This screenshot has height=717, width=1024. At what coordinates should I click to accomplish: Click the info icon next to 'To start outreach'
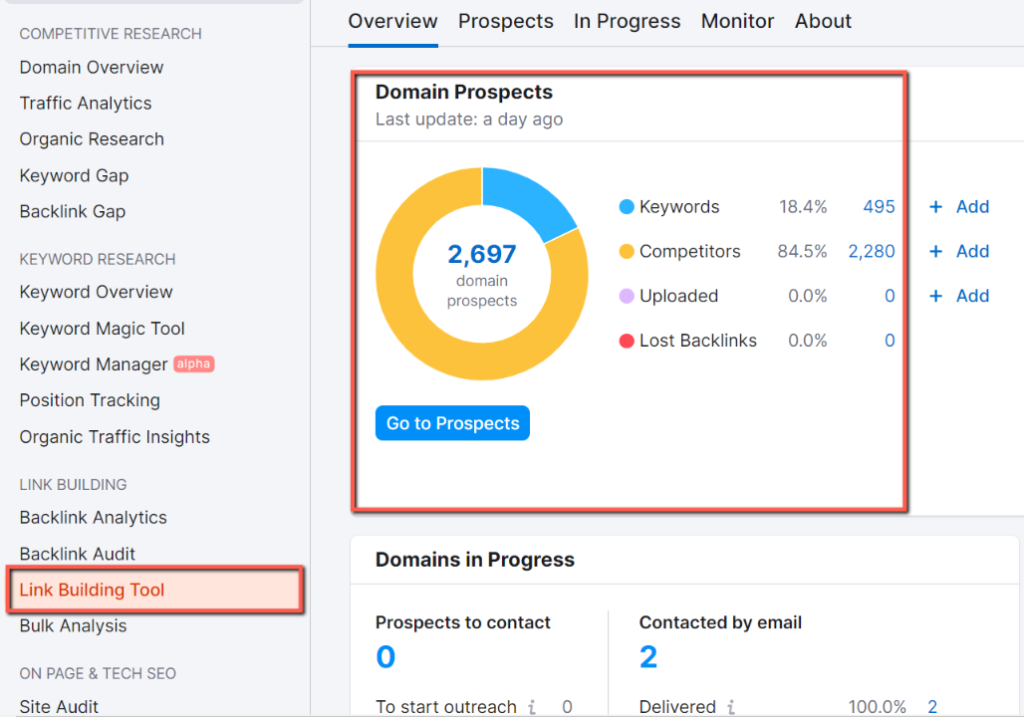533,707
